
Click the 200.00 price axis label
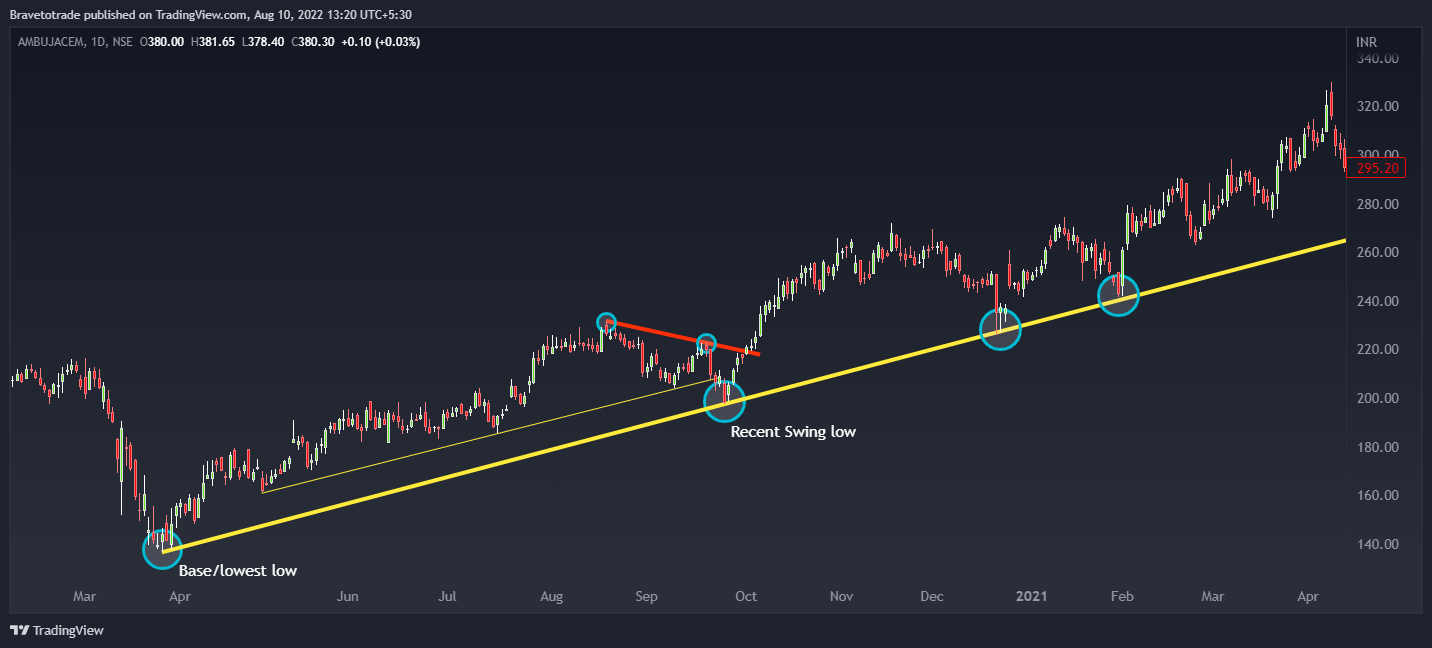point(1377,398)
